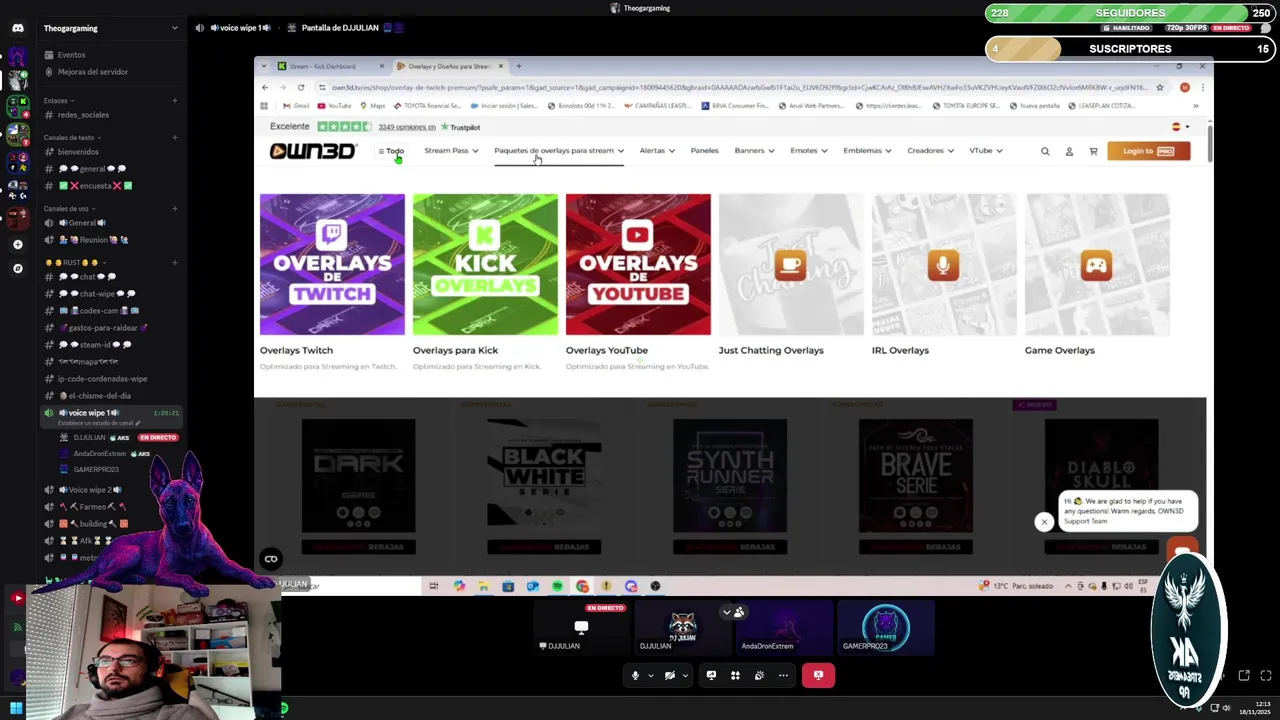Open the Kick Overlays thumbnail
Image resolution: width=1280 pixels, height=720 pixels.
[x=485, y=265]
